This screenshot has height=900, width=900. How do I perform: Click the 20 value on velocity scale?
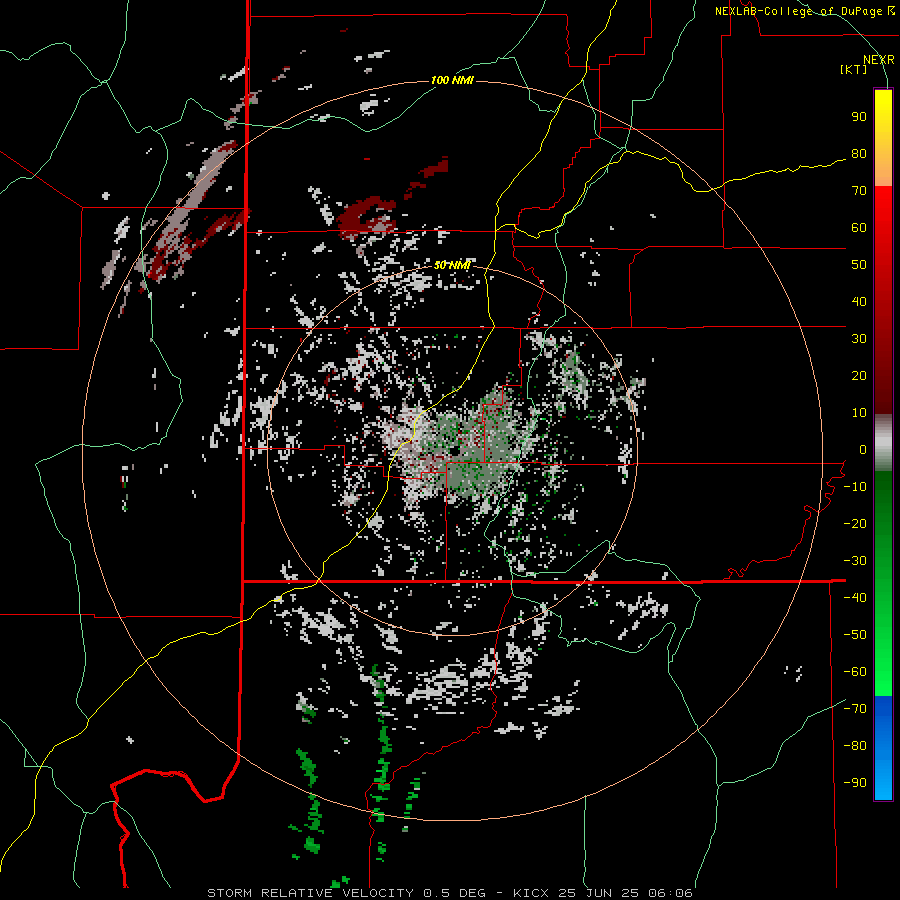859,376
